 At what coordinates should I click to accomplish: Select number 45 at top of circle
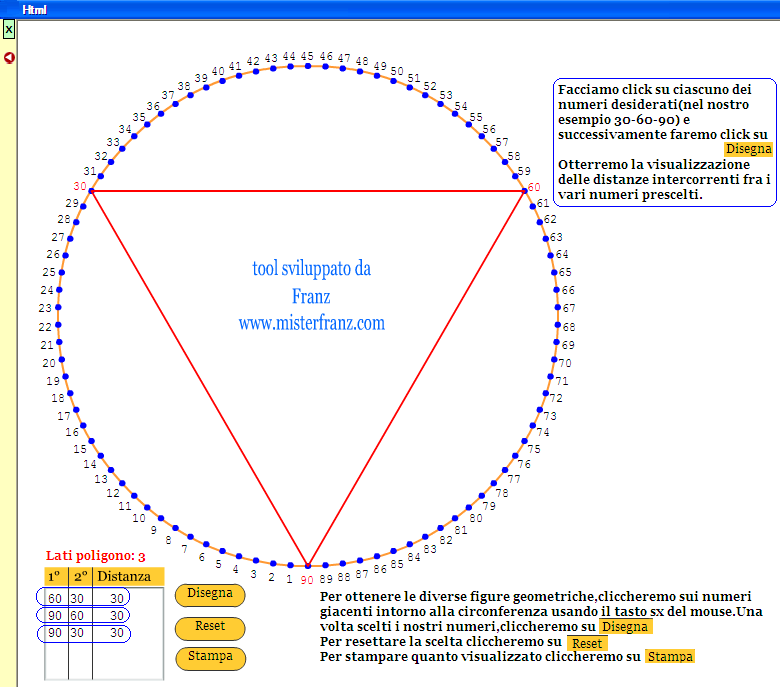(308, 57)
